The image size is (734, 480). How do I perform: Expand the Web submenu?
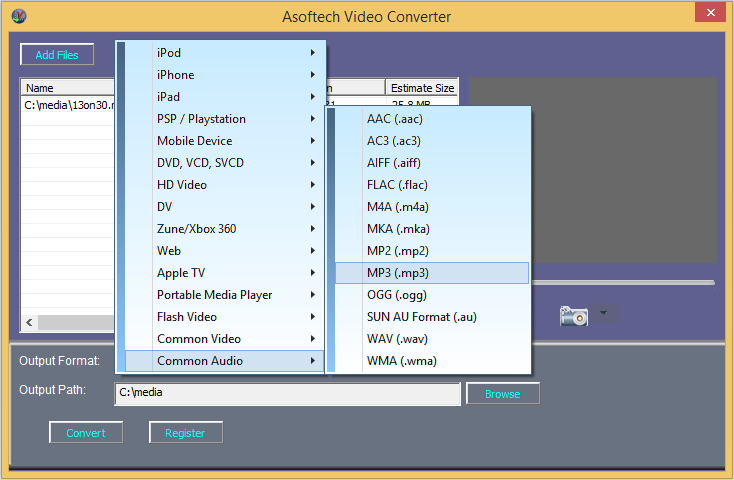(x=225, y=251)
